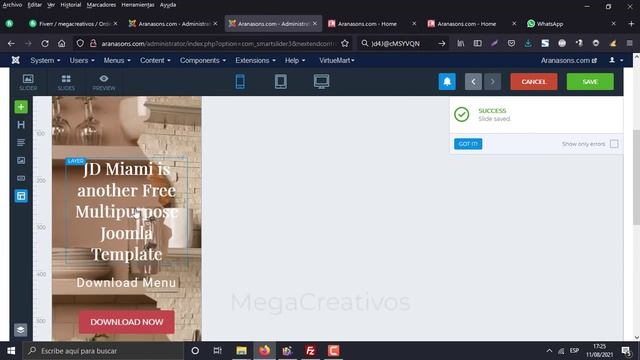
Task: Select the Download Menu text layer
Action: tap(126, 282)
